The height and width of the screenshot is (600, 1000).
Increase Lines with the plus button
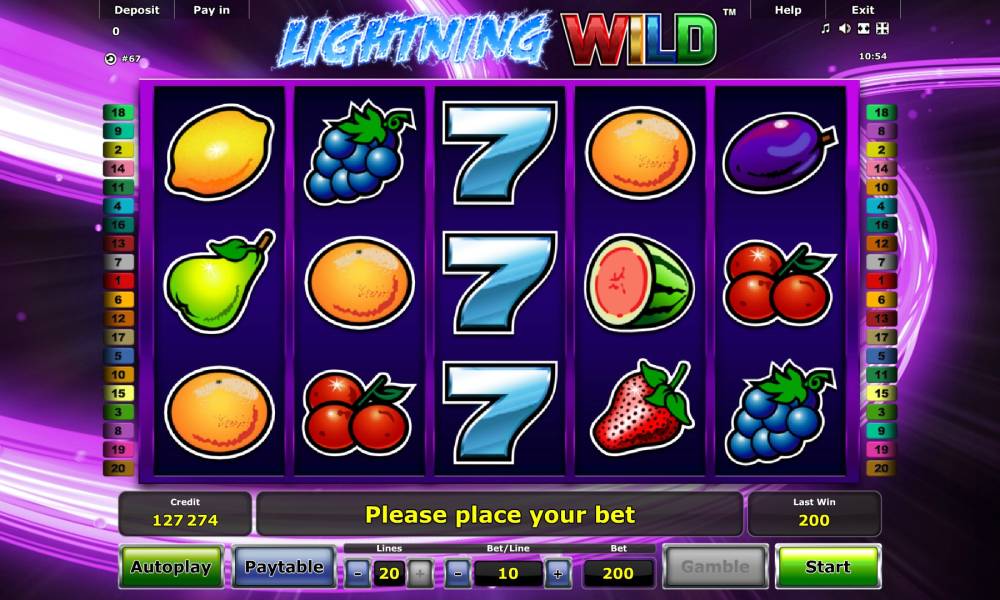[420, 573]
